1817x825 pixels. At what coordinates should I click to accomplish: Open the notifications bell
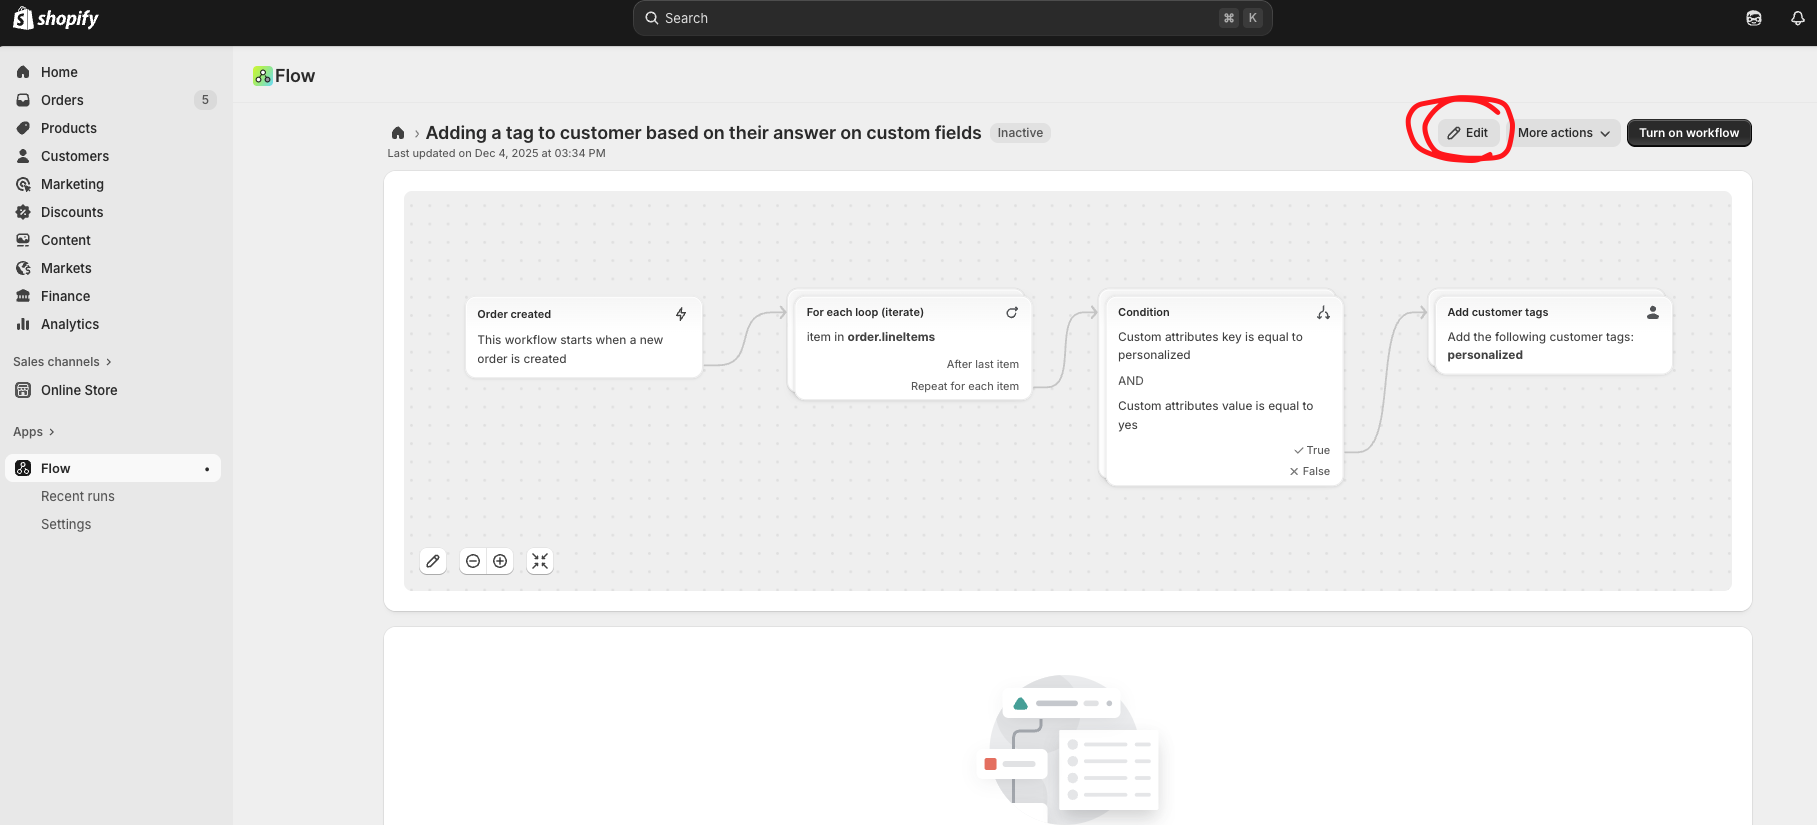coord(1797,18)
